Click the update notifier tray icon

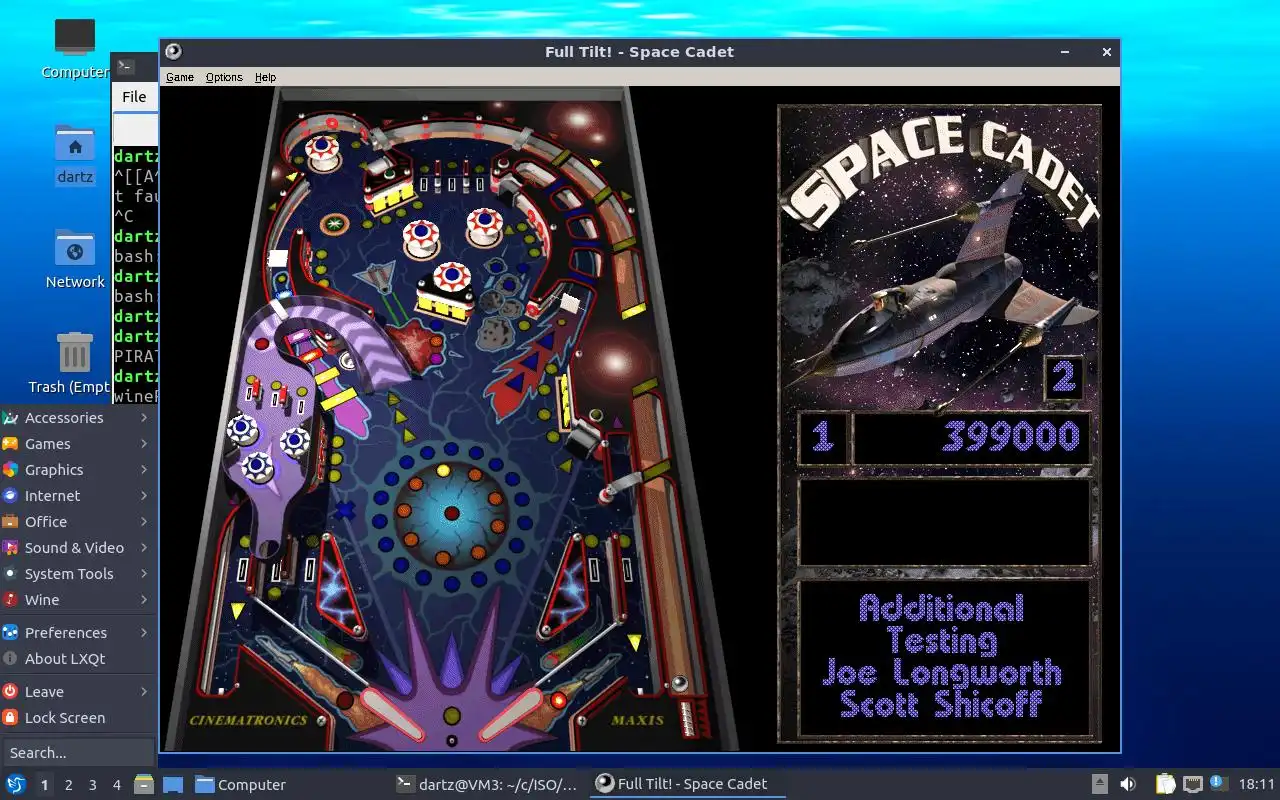[1218, 784]
